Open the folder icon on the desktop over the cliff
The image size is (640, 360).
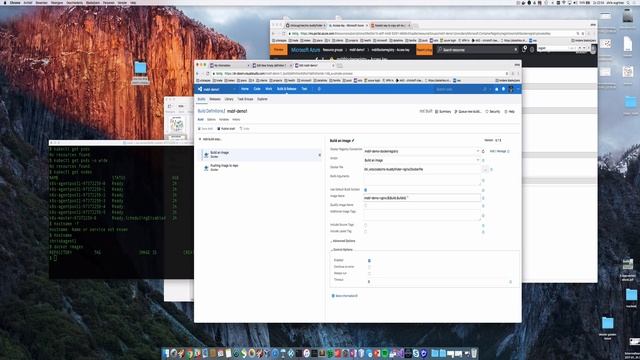140,68
